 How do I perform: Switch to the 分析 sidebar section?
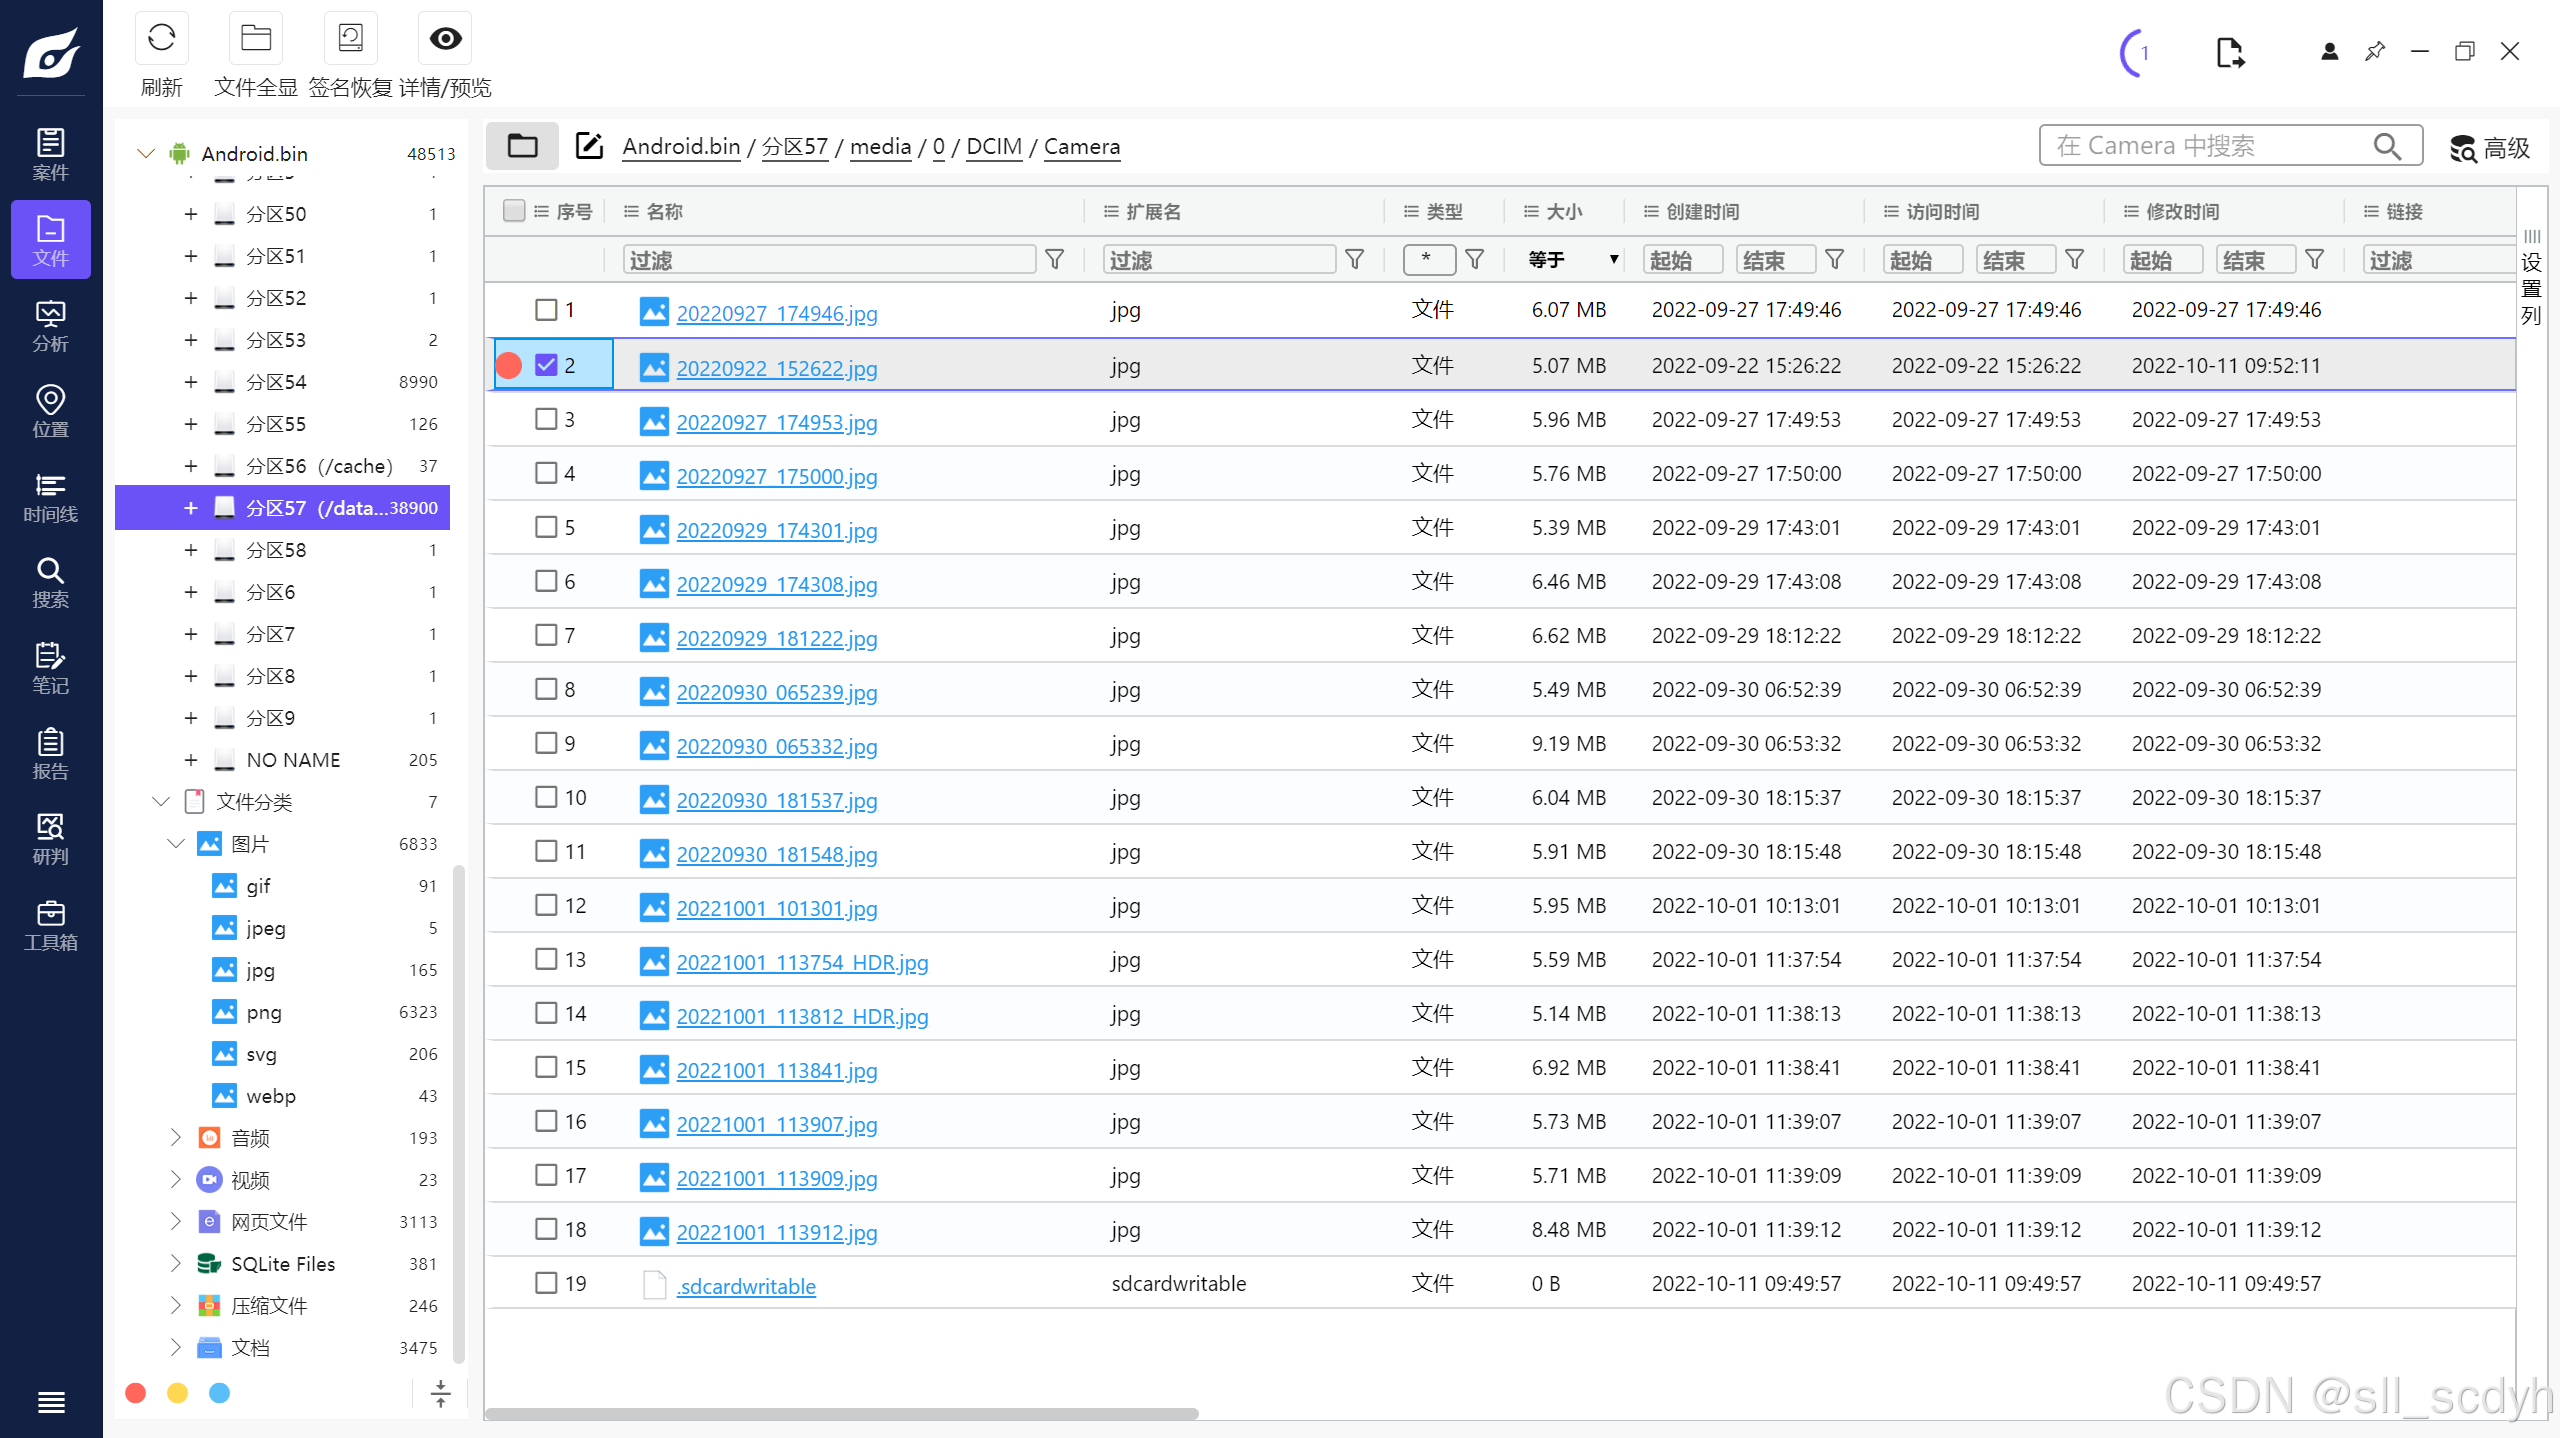50,326
